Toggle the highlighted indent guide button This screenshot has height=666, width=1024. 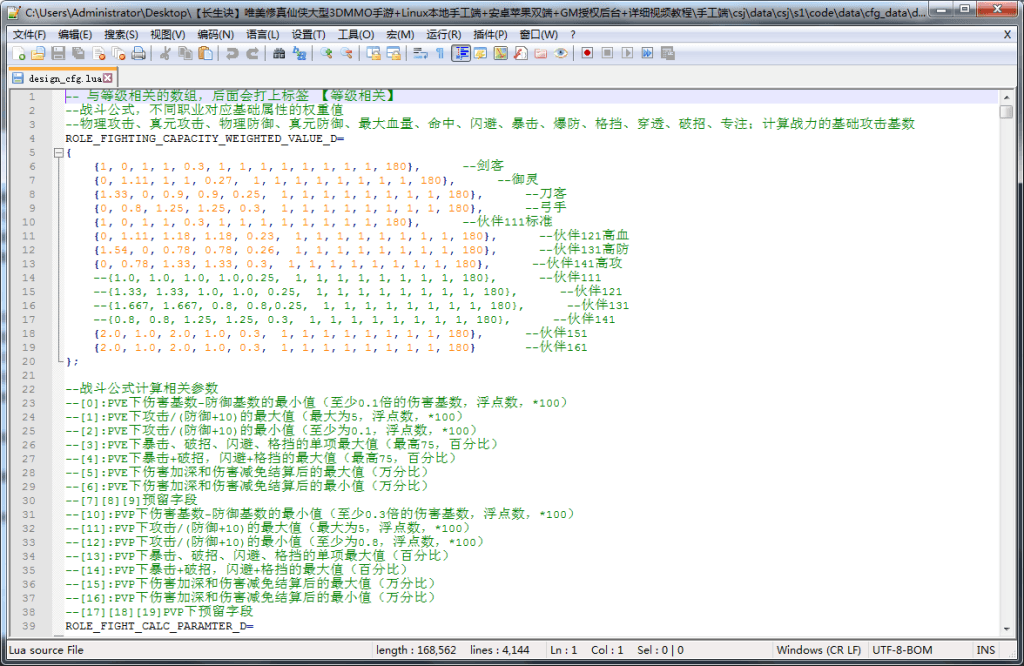[461, 53]
